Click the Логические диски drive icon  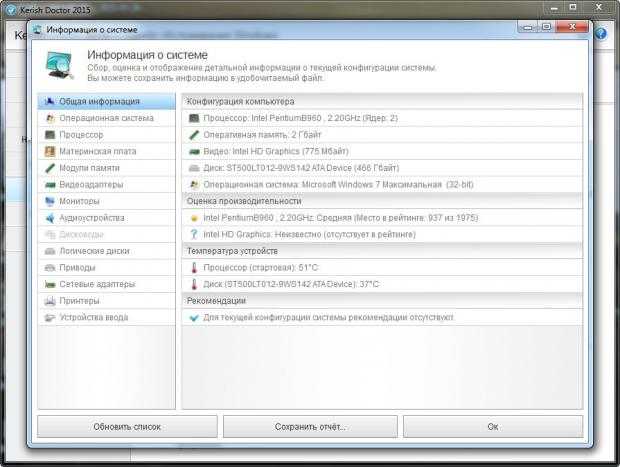[x=50, y=251]
